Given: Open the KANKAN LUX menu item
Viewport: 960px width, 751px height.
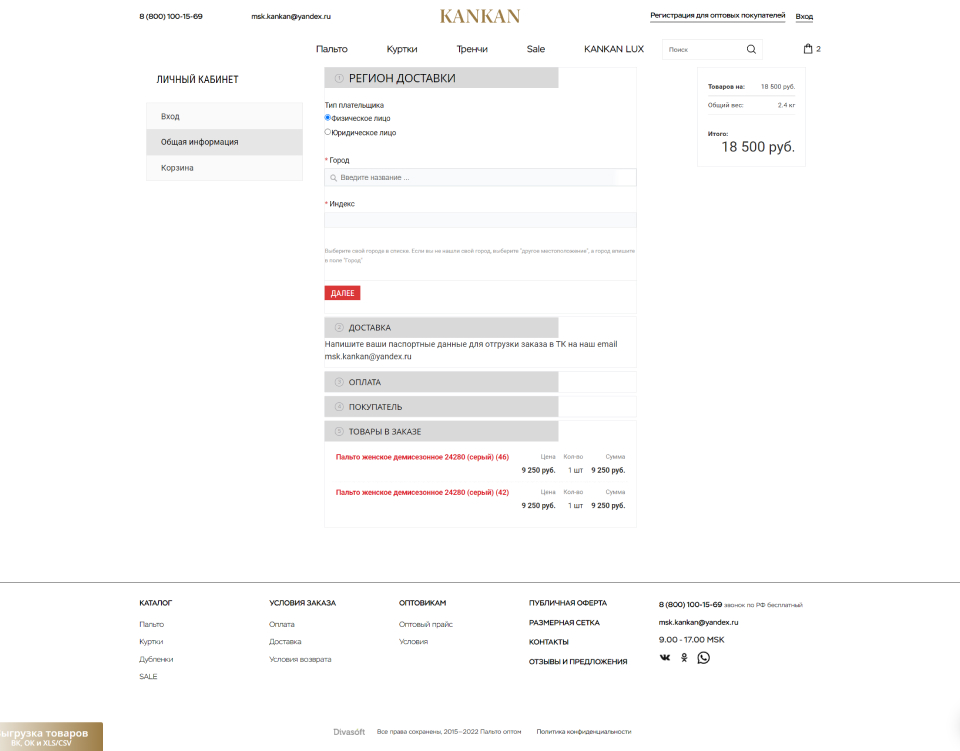Looking at the screenshot, I should 613,49.
